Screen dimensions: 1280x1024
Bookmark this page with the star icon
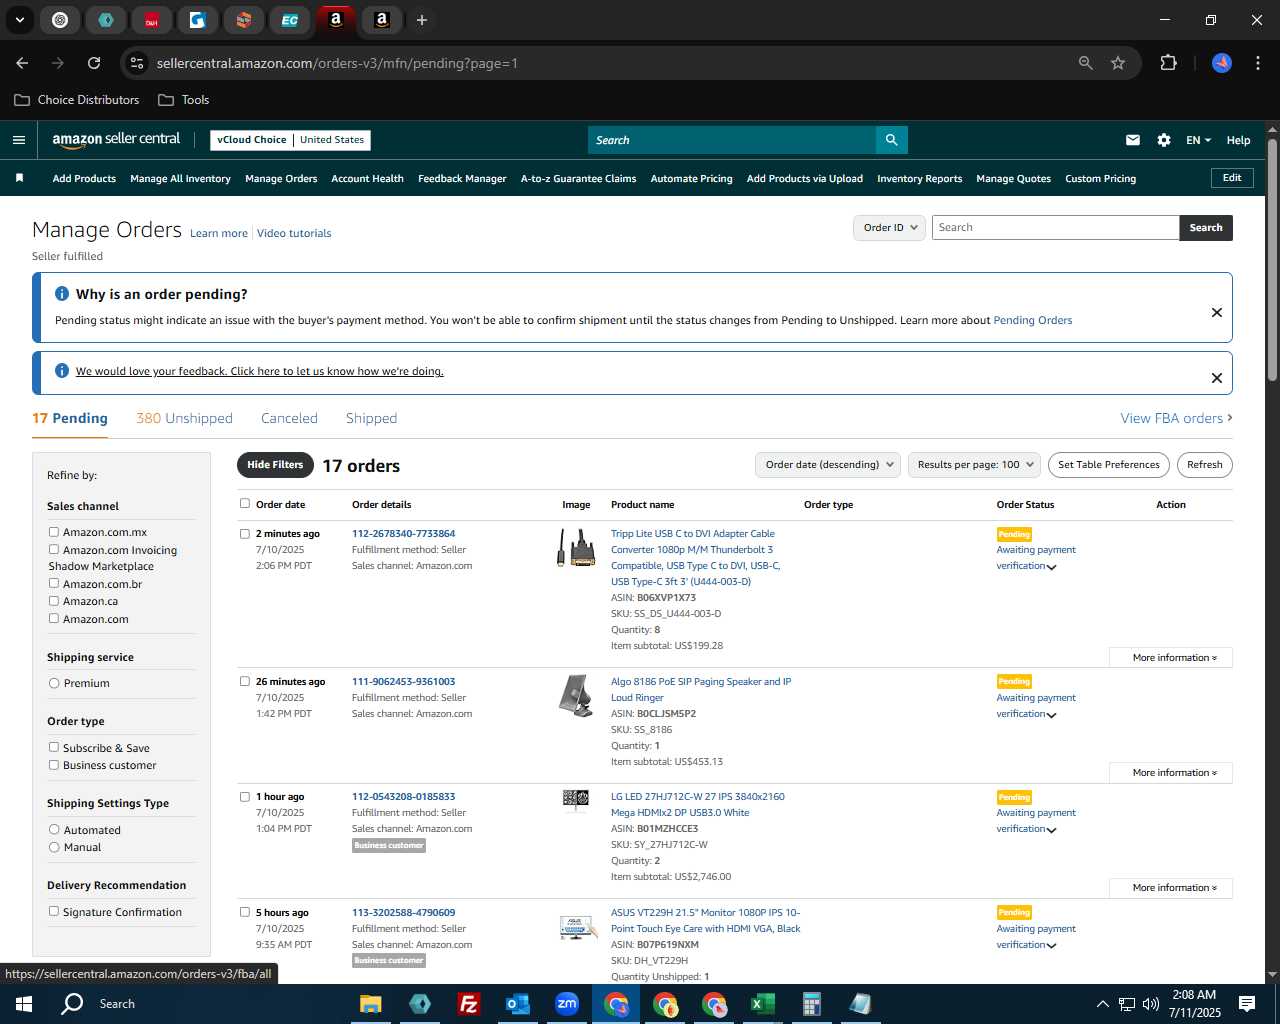(x=1118, y=63)
